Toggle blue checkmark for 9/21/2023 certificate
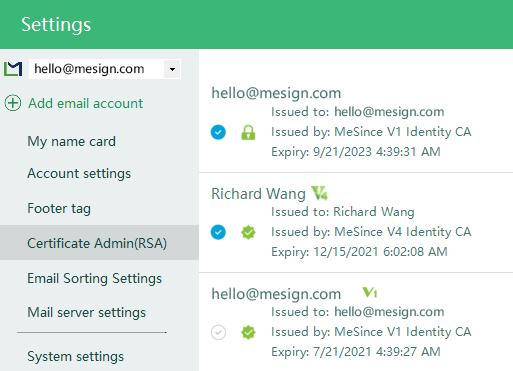This screenshot has width=513, height=371. (218, 132)
